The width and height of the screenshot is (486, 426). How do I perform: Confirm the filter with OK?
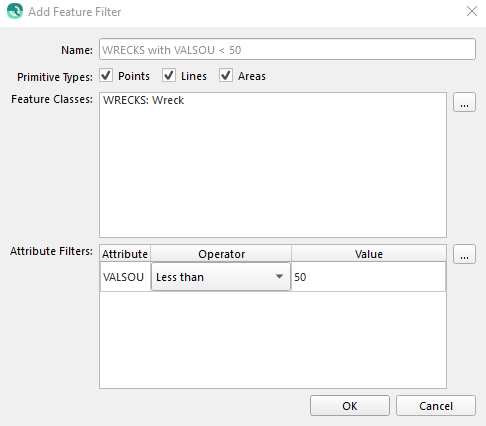pos(350,406)
